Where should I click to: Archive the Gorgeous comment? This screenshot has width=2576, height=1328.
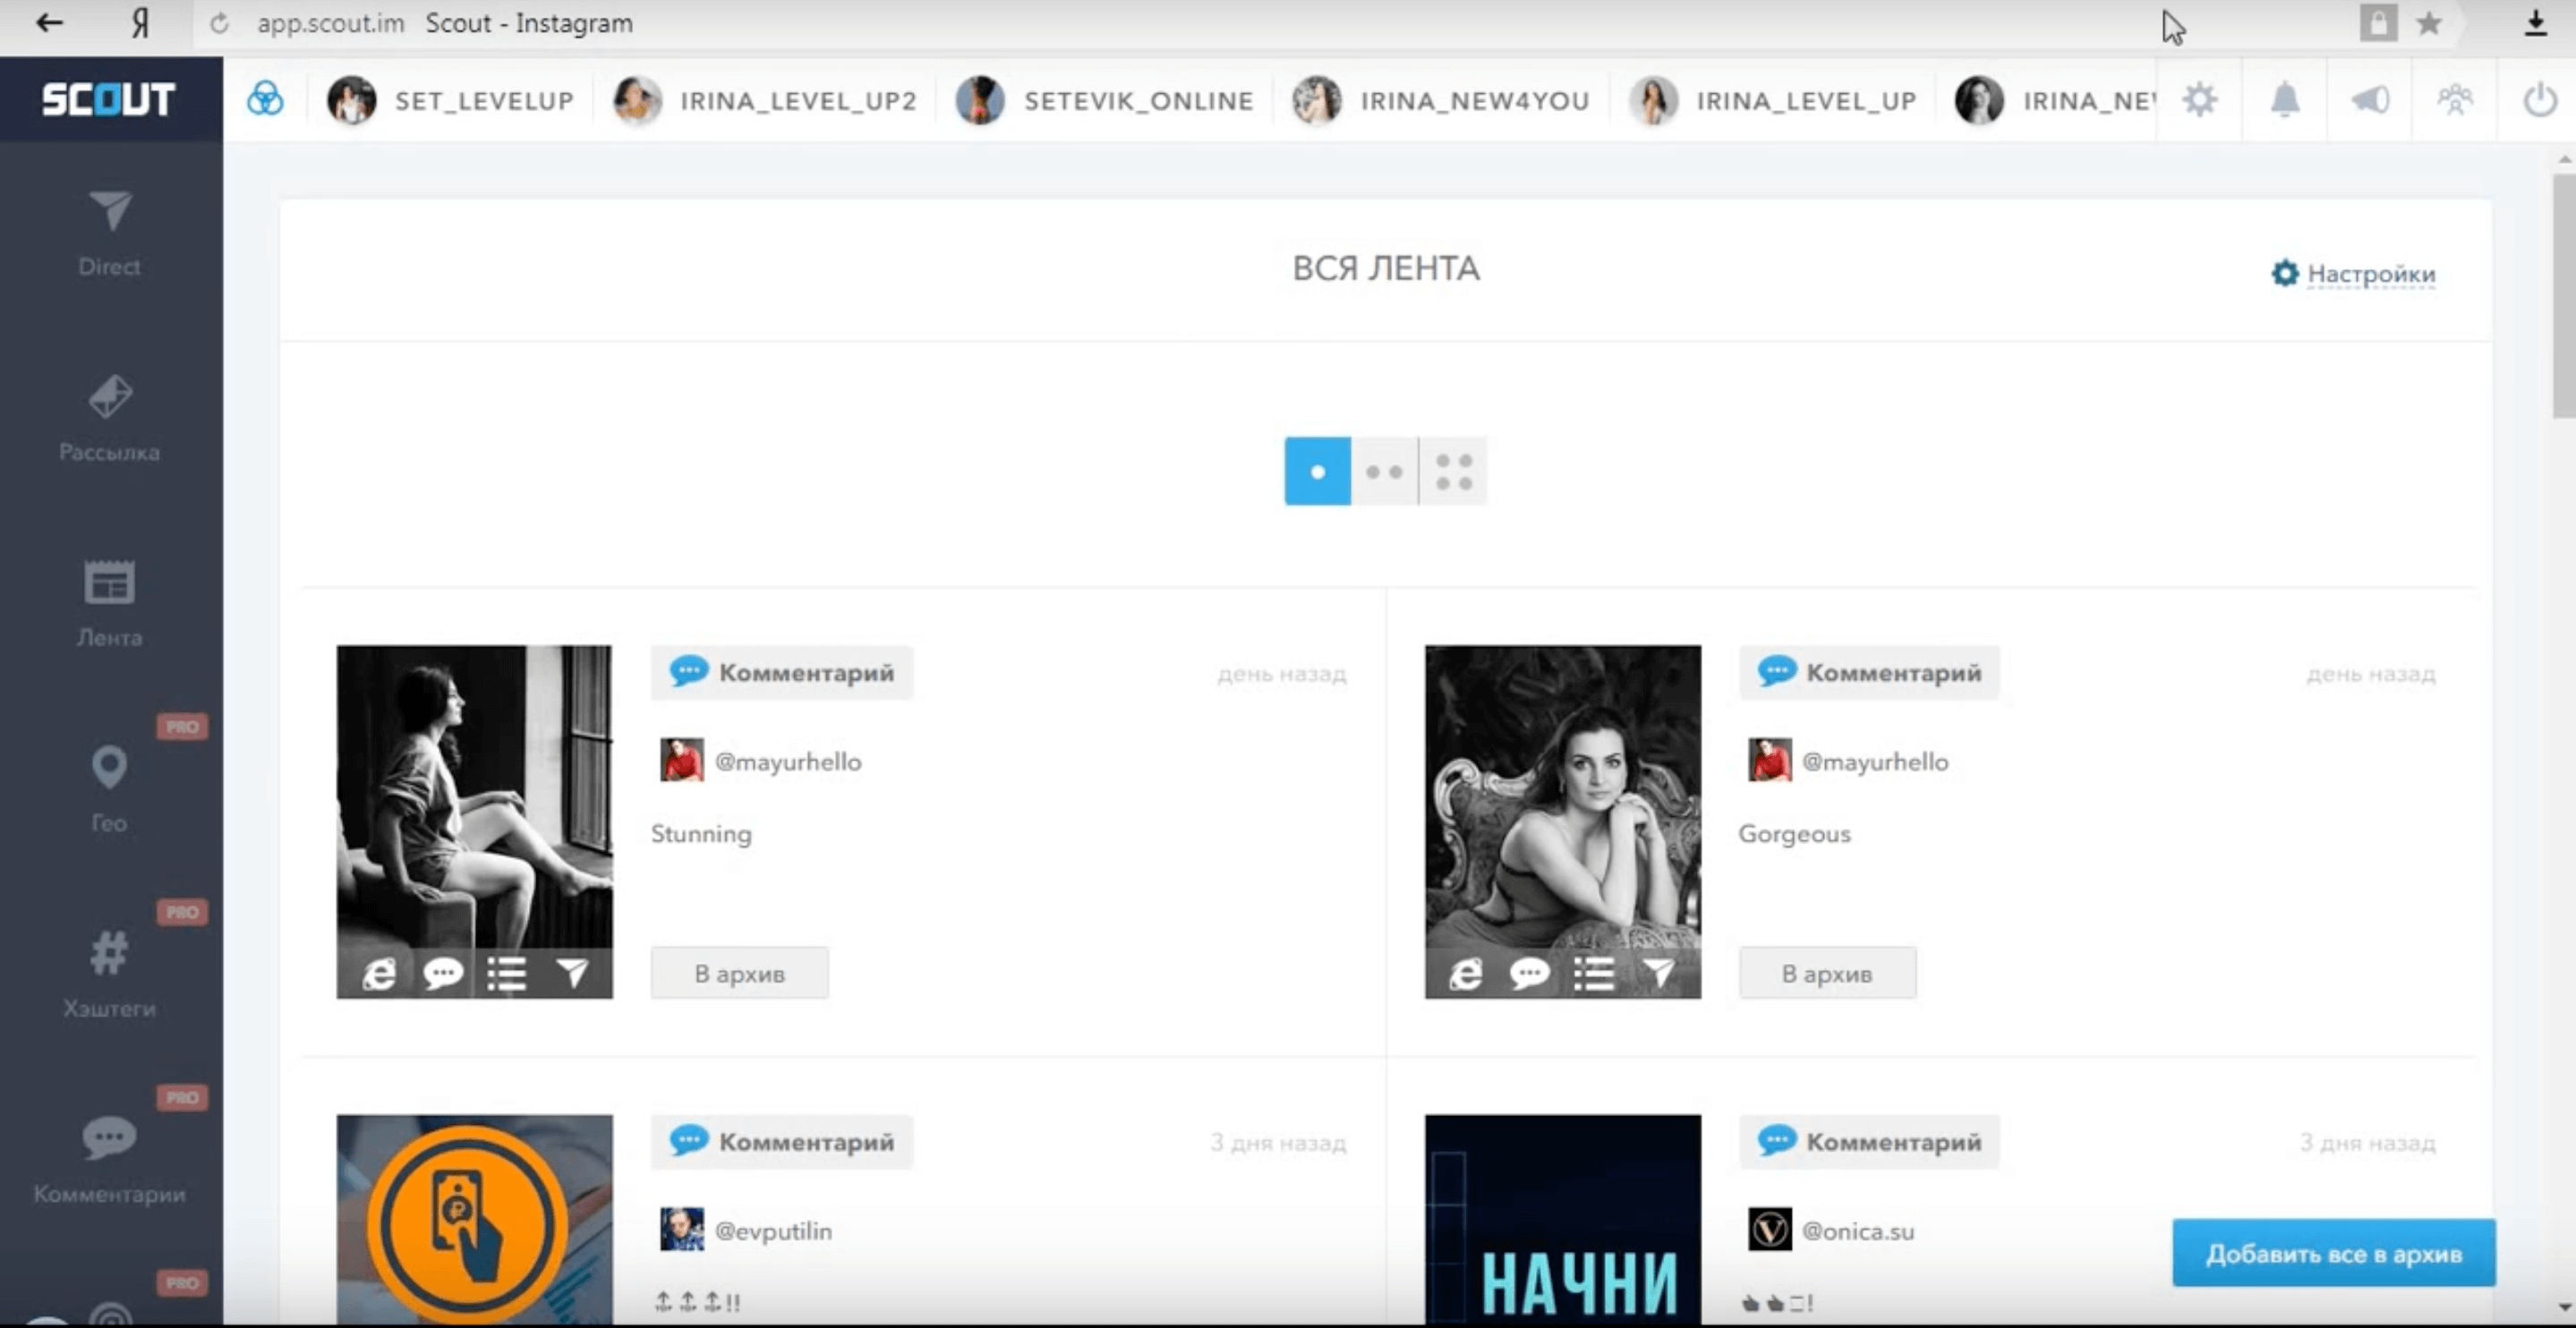(1827, 973)
